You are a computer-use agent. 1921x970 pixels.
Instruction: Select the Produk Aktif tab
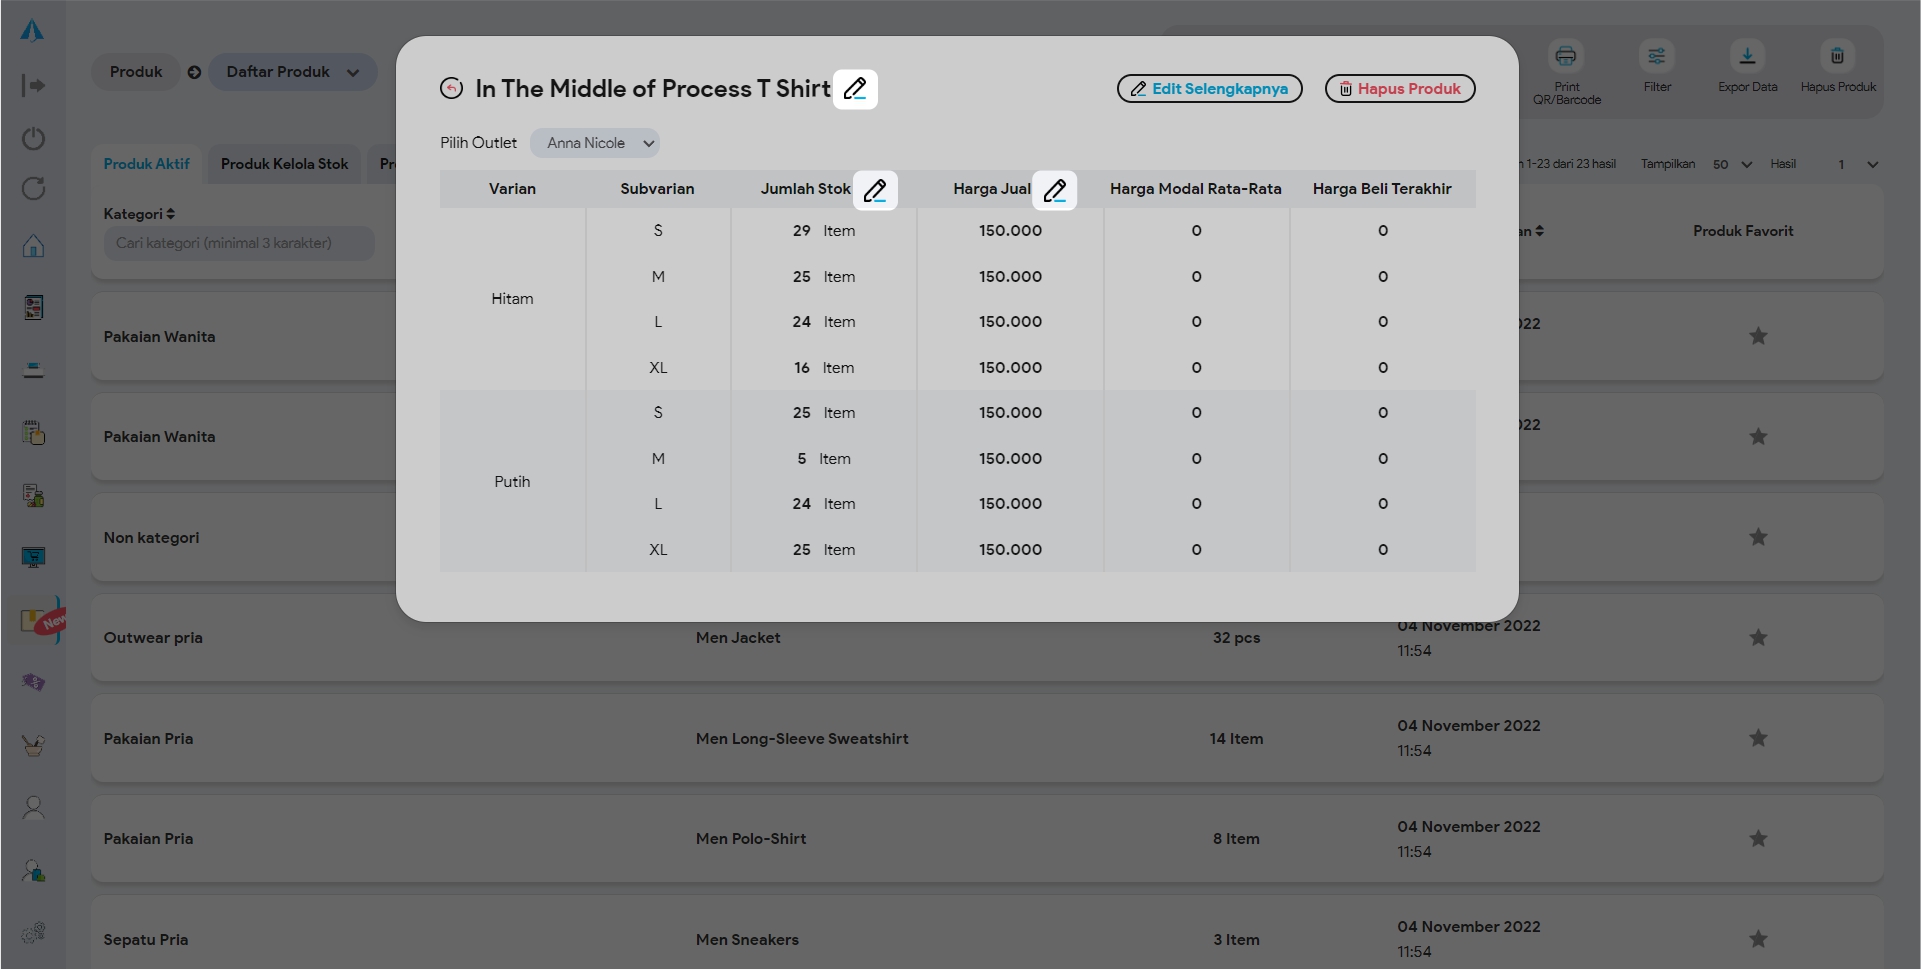(146, 164)
